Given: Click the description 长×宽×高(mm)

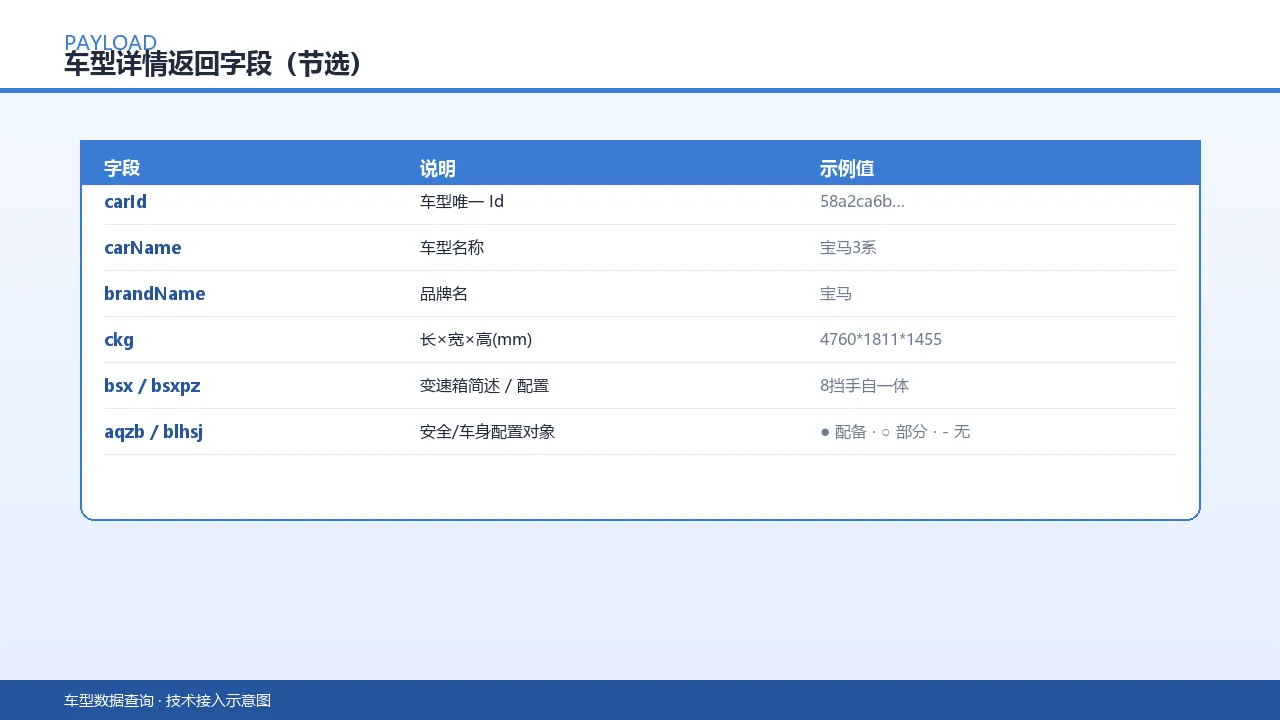Looking at the screenshot, I should click(476, 340).
